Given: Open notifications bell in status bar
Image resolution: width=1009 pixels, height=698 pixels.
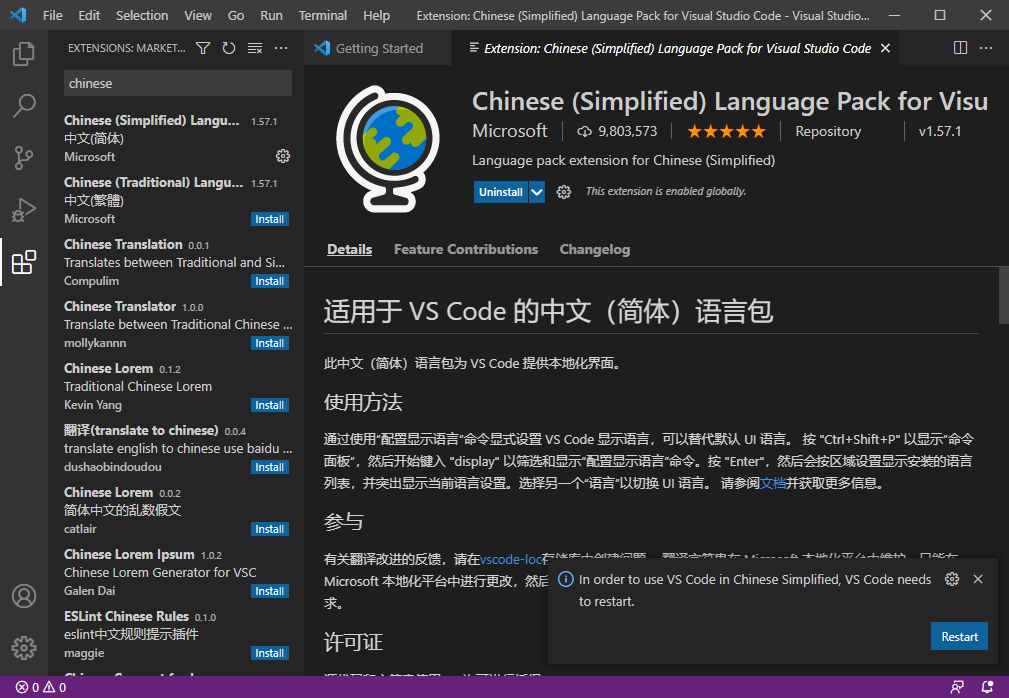Looking at the screenshot, I should click(987, 687).
